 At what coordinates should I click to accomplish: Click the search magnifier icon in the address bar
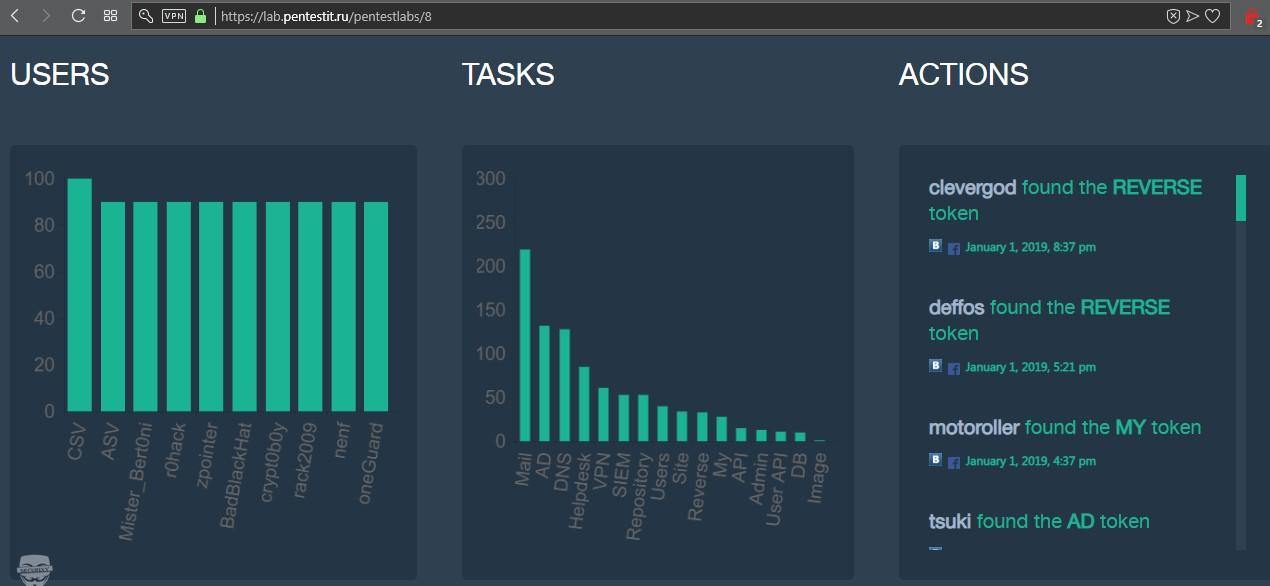tap(146, 16)
